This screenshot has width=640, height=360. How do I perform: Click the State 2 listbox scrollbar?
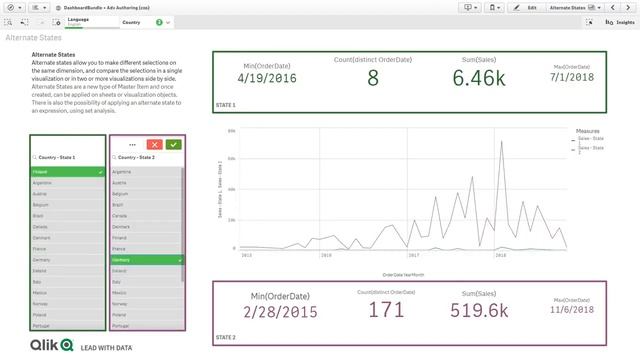[x=182, y=224]
